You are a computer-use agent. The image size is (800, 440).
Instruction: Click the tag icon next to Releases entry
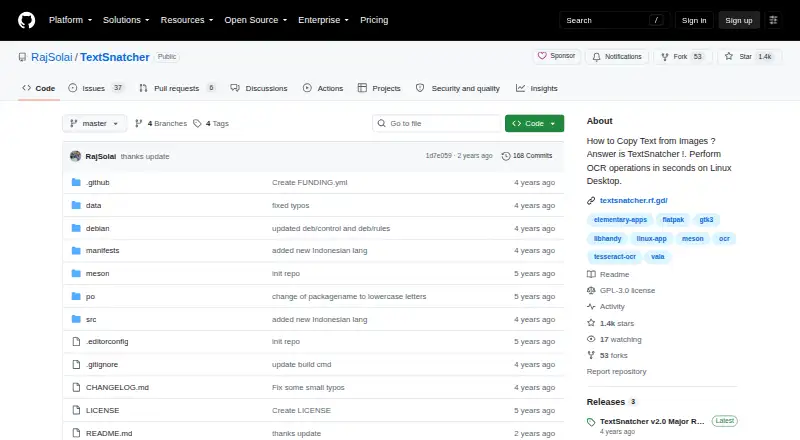pyautogui.click(x=591, y=422)
